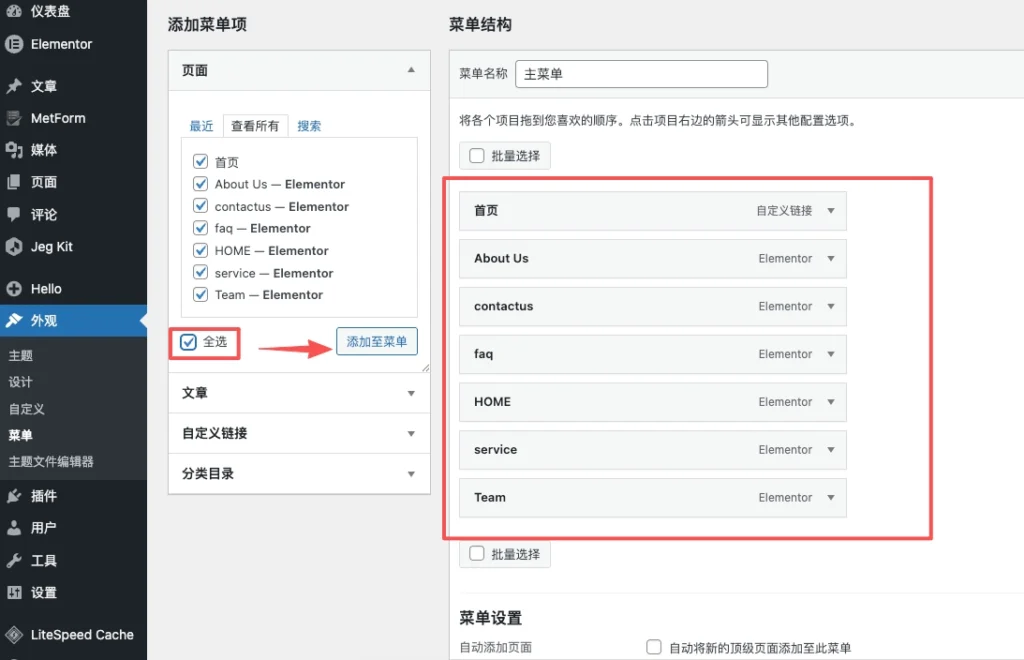Click the wrench icon for 工具
The width and height of the screenshot is (1024, 660).
14,560
